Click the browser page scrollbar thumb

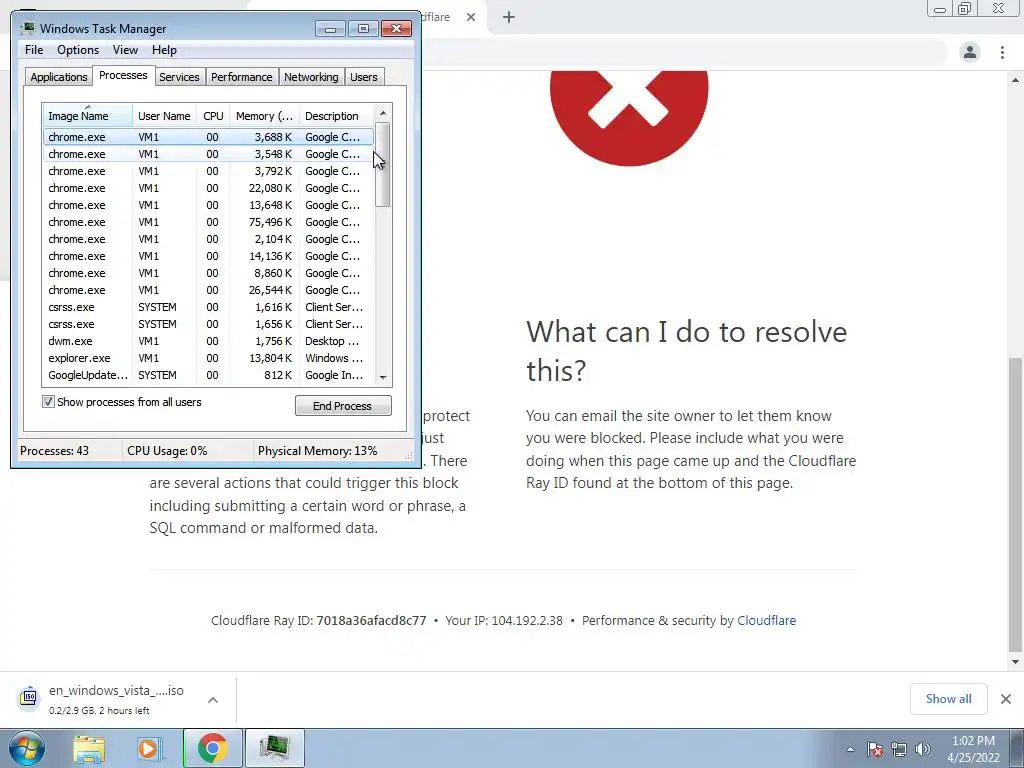tap(1016, 504)
